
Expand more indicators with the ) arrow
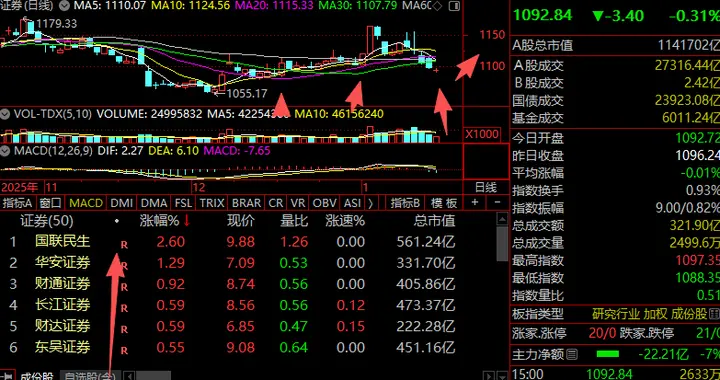click(x=370, y=203)
